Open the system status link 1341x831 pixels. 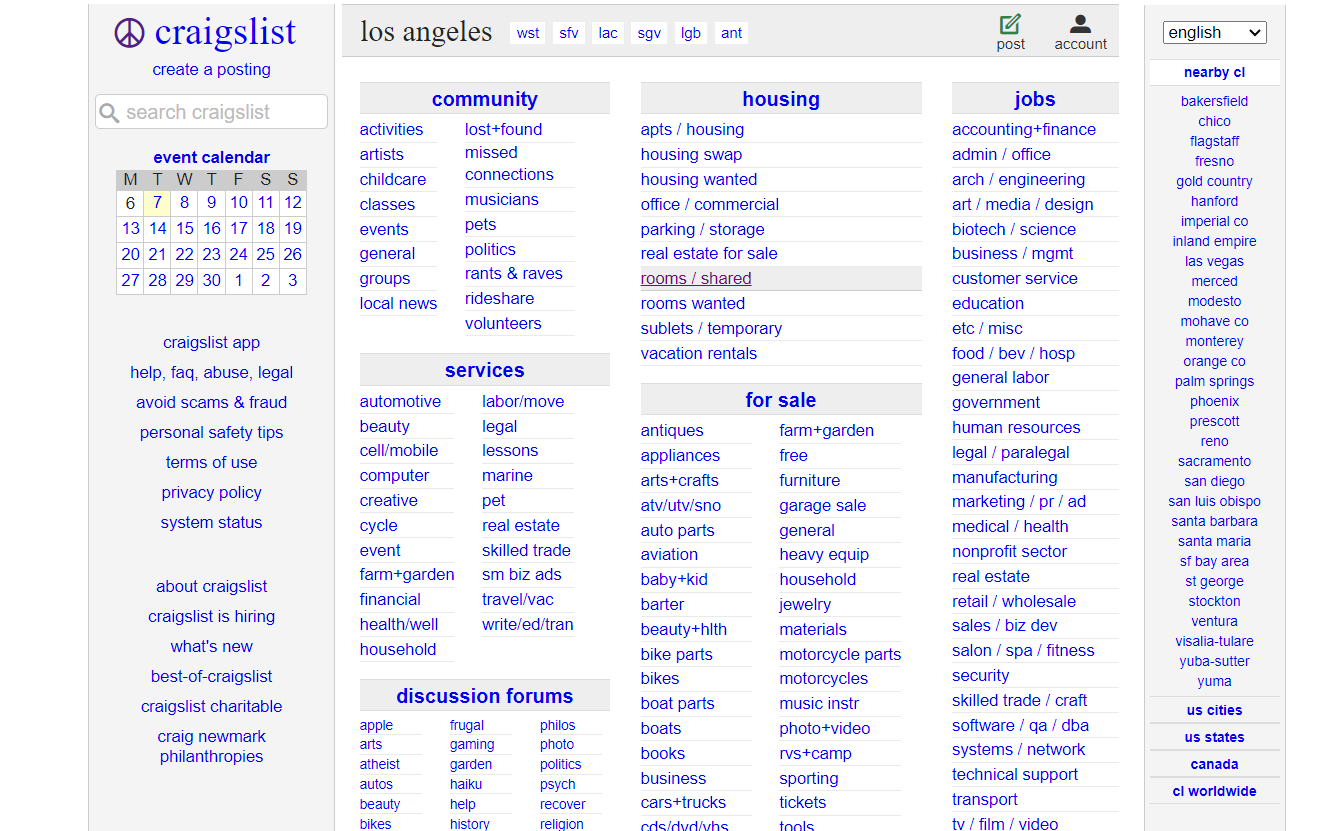tap(211, 522)
